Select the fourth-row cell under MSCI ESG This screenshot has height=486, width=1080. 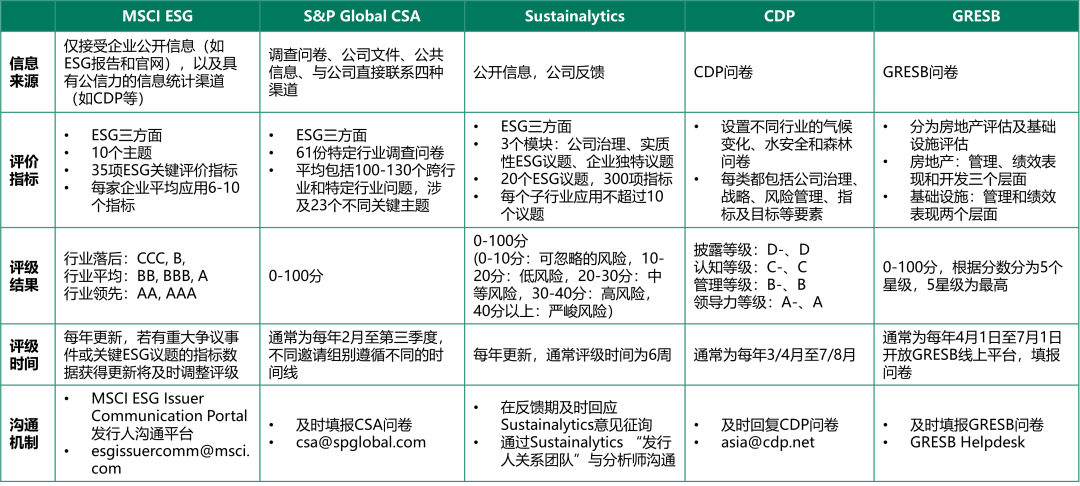click(x=157, y=354)
